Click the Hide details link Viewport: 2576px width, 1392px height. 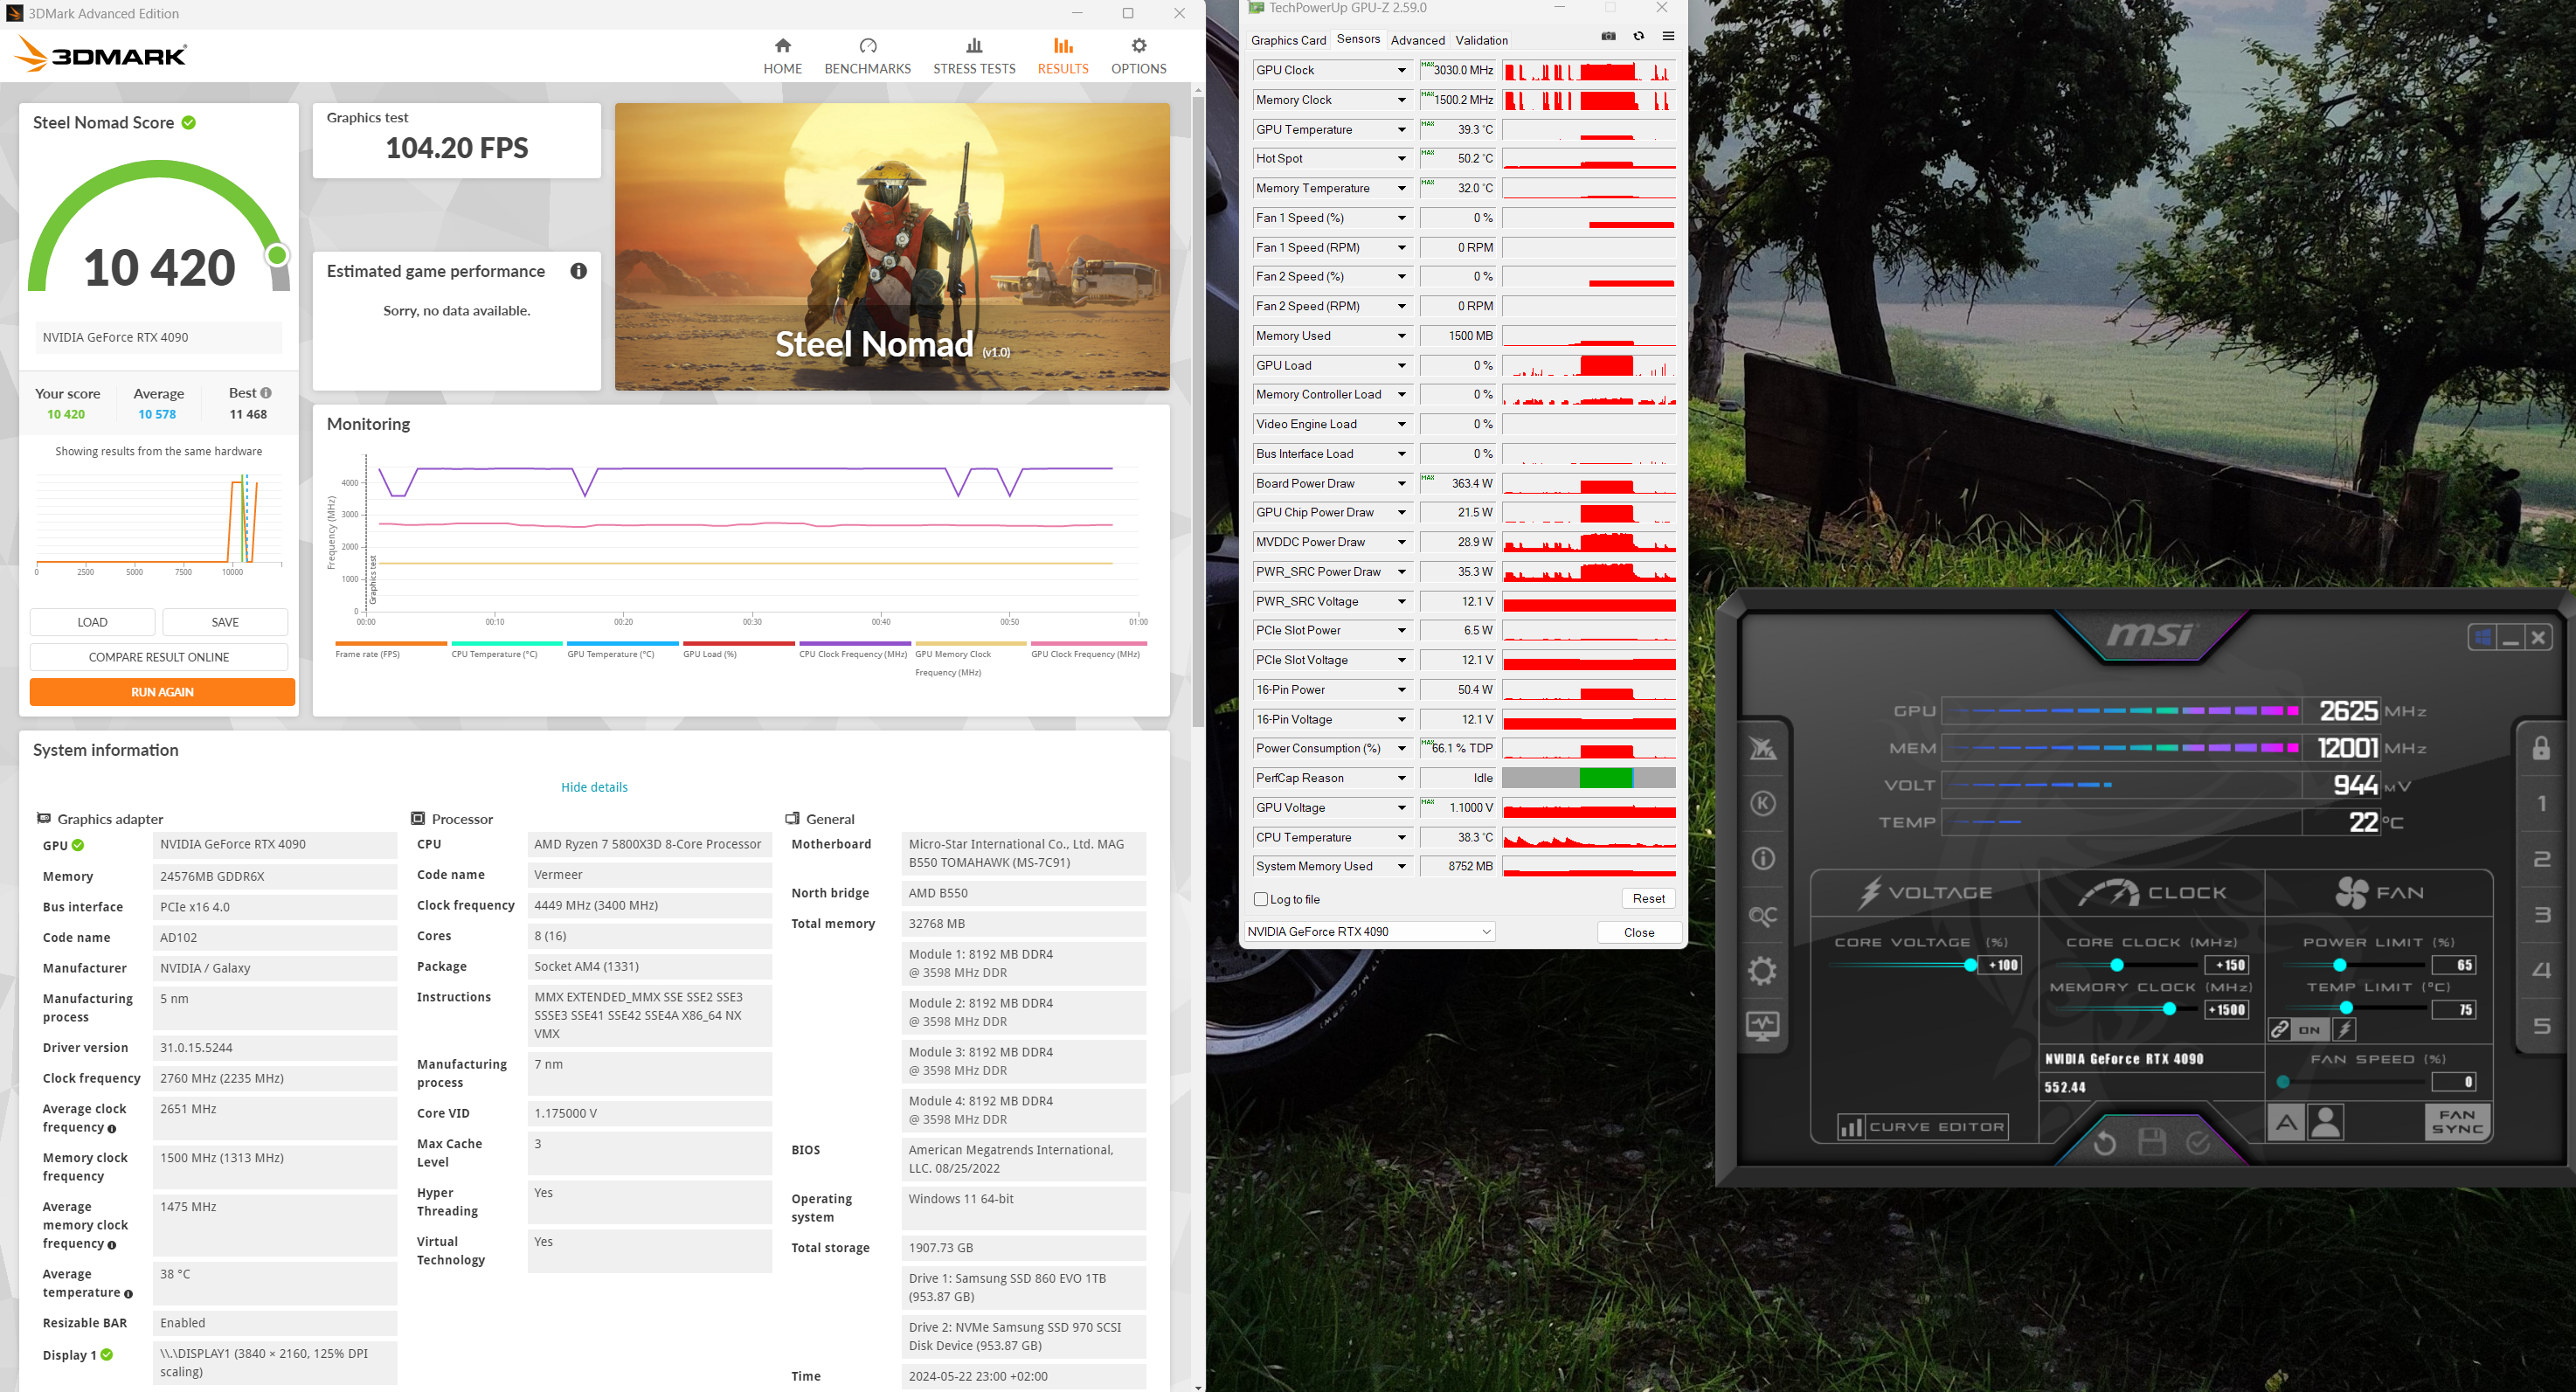[x=594, y=787]
